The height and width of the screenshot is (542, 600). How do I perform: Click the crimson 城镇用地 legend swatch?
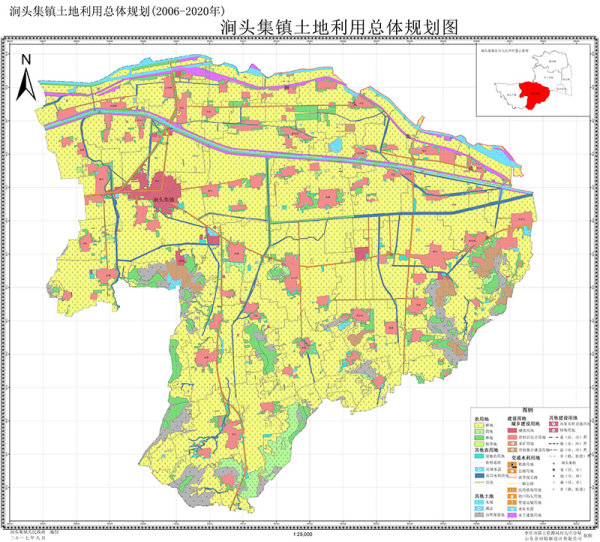[x=512, y=431]
